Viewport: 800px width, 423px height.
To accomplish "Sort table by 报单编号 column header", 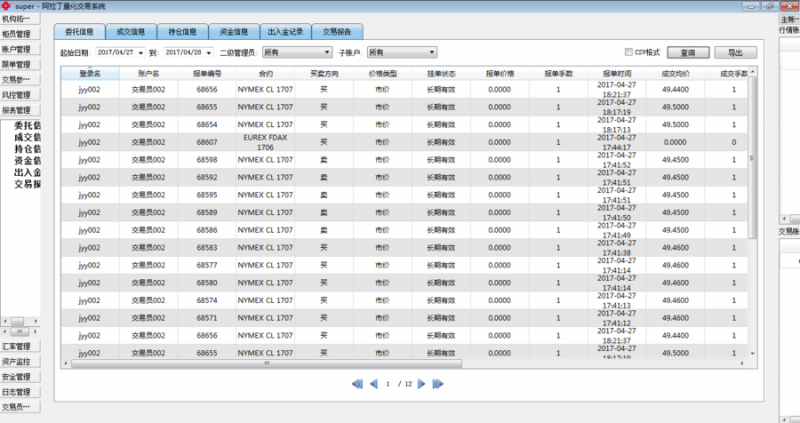I will (x=207, y=73).
